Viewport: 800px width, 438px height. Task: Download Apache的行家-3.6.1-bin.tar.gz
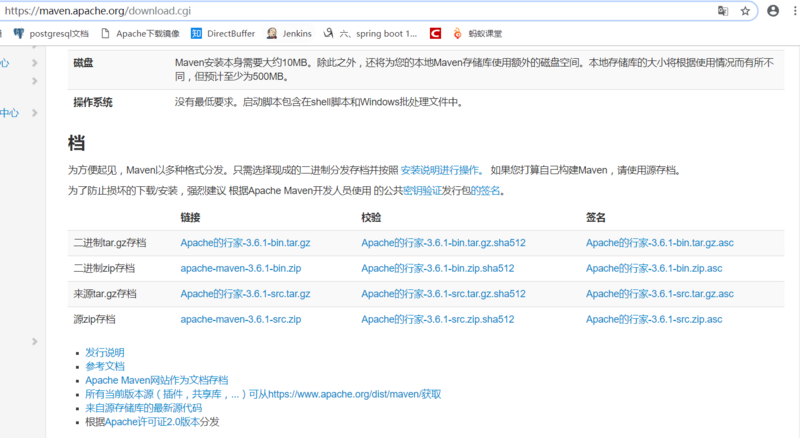click(245, 243)
